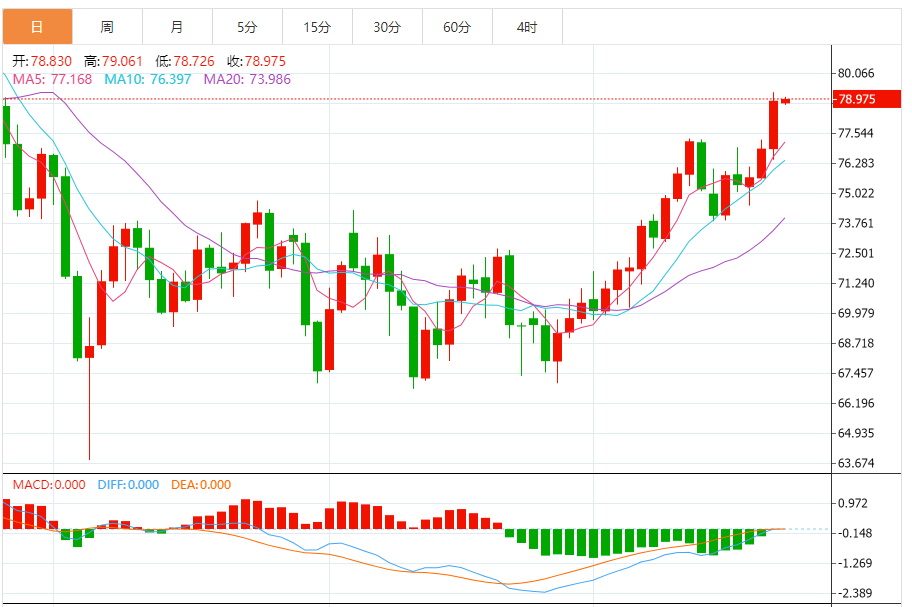912x607 pixels.
Task: Open the 30分 timeframe tab
Action: [x=387, y=27]
